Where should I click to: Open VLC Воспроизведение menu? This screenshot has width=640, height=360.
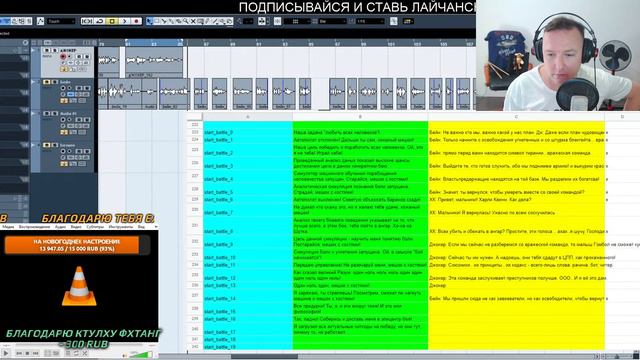(x=34, y=227)
